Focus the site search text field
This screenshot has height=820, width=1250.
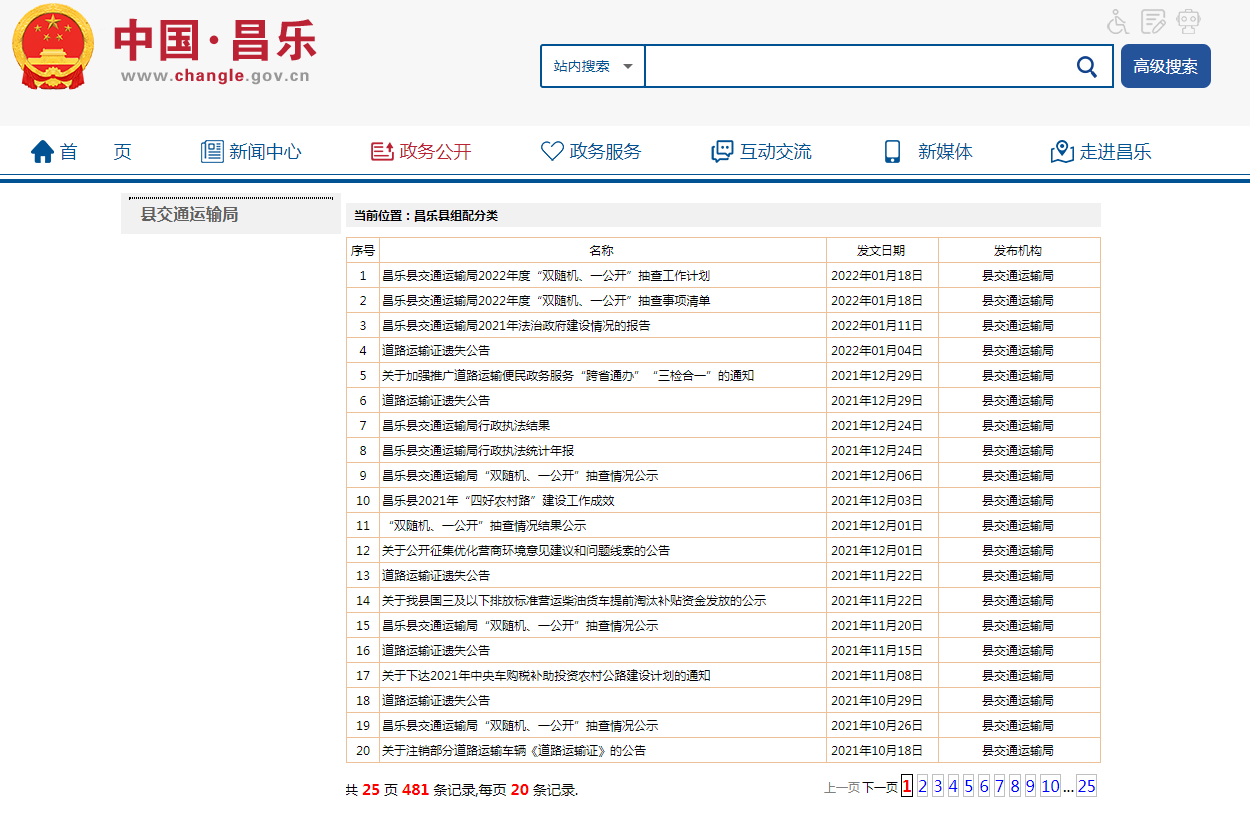pyautogui.click(x=855, y=67)
